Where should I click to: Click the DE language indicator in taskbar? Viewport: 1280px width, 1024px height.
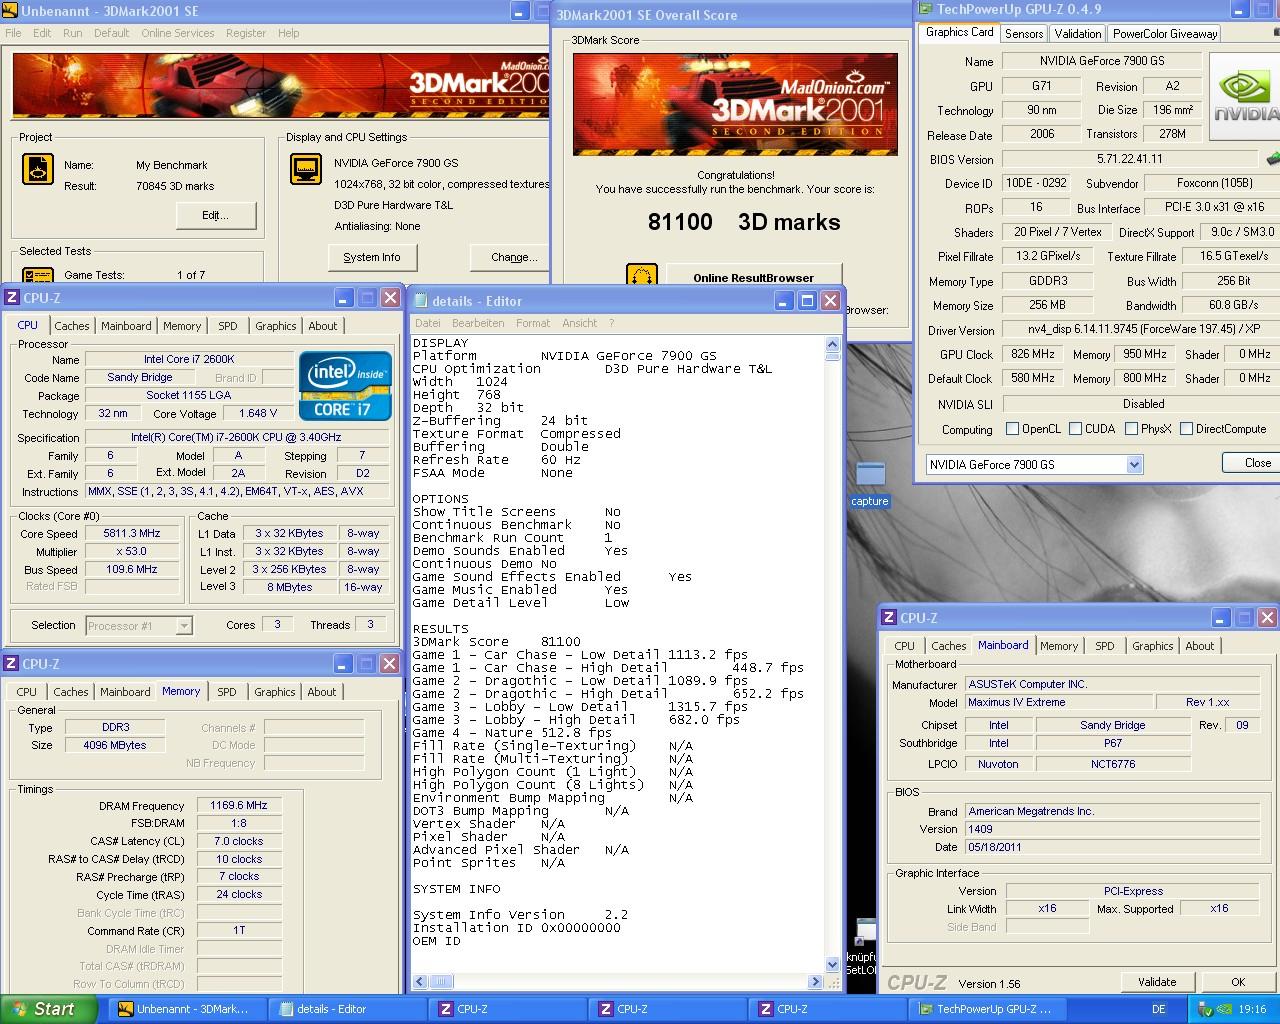tap(1159, 1009)
